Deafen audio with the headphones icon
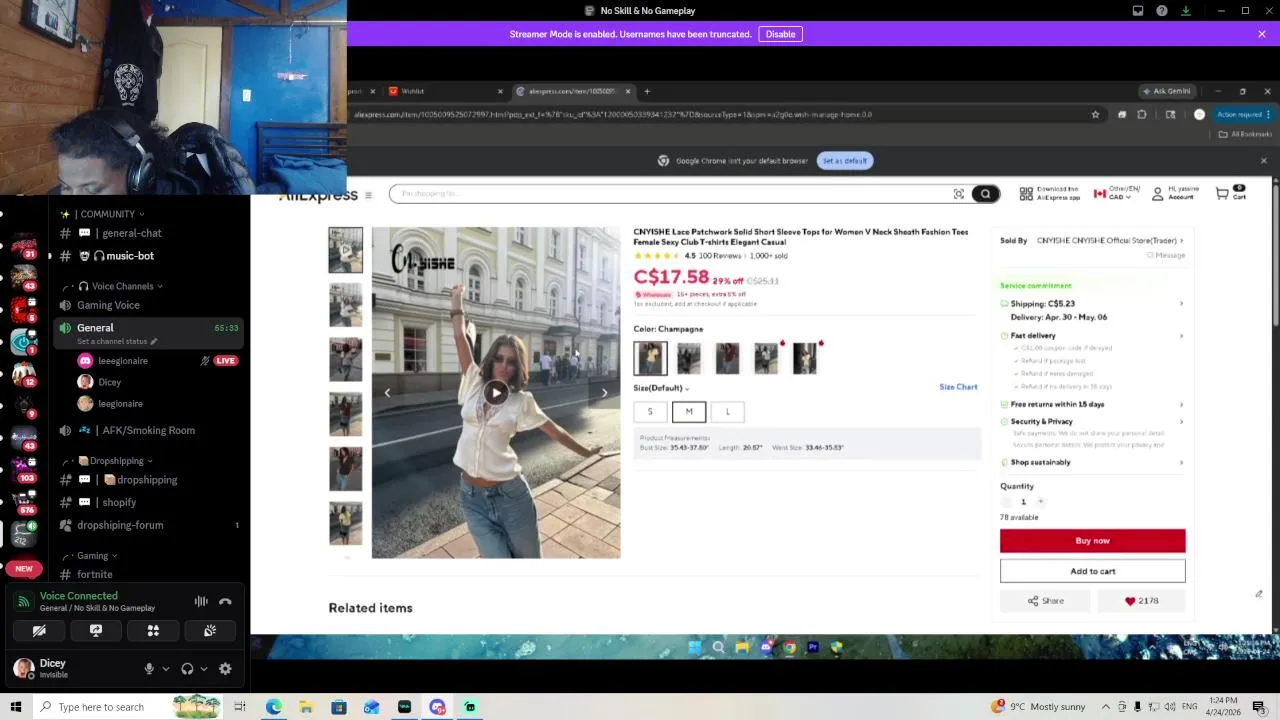1280x720 pixels. pyautogui.click(x=187, y=669)
